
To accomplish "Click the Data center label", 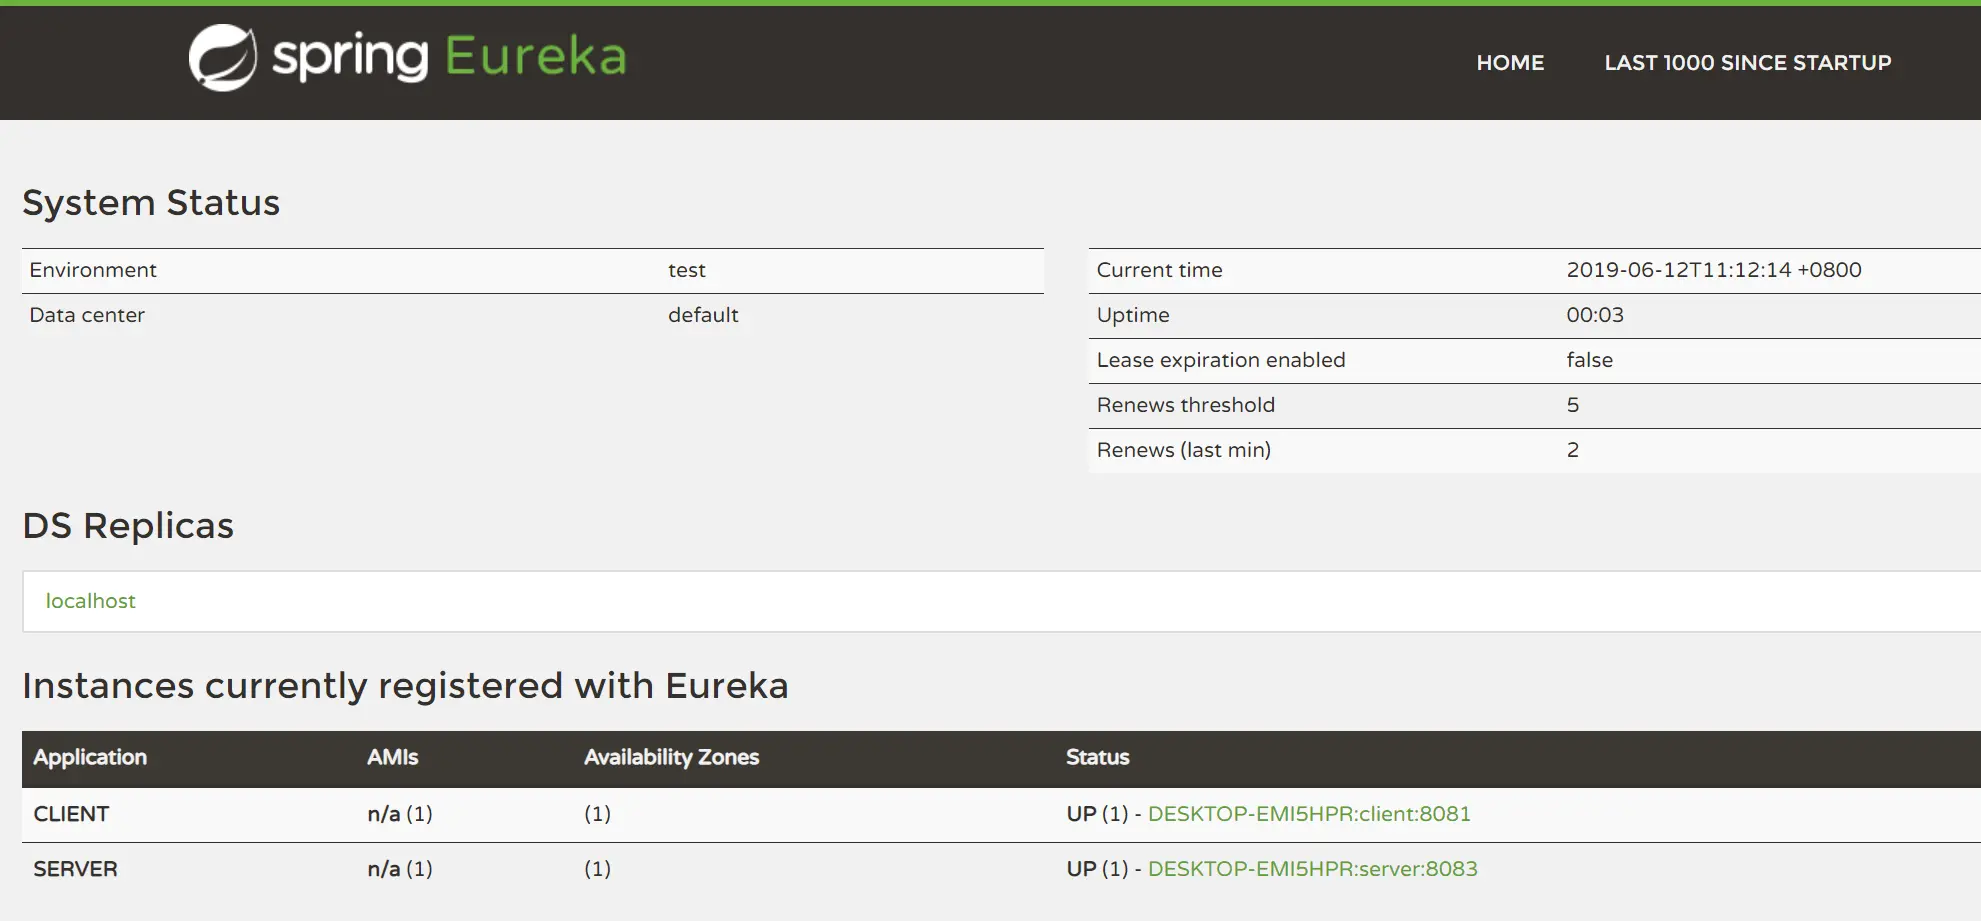I will [87, 315].
